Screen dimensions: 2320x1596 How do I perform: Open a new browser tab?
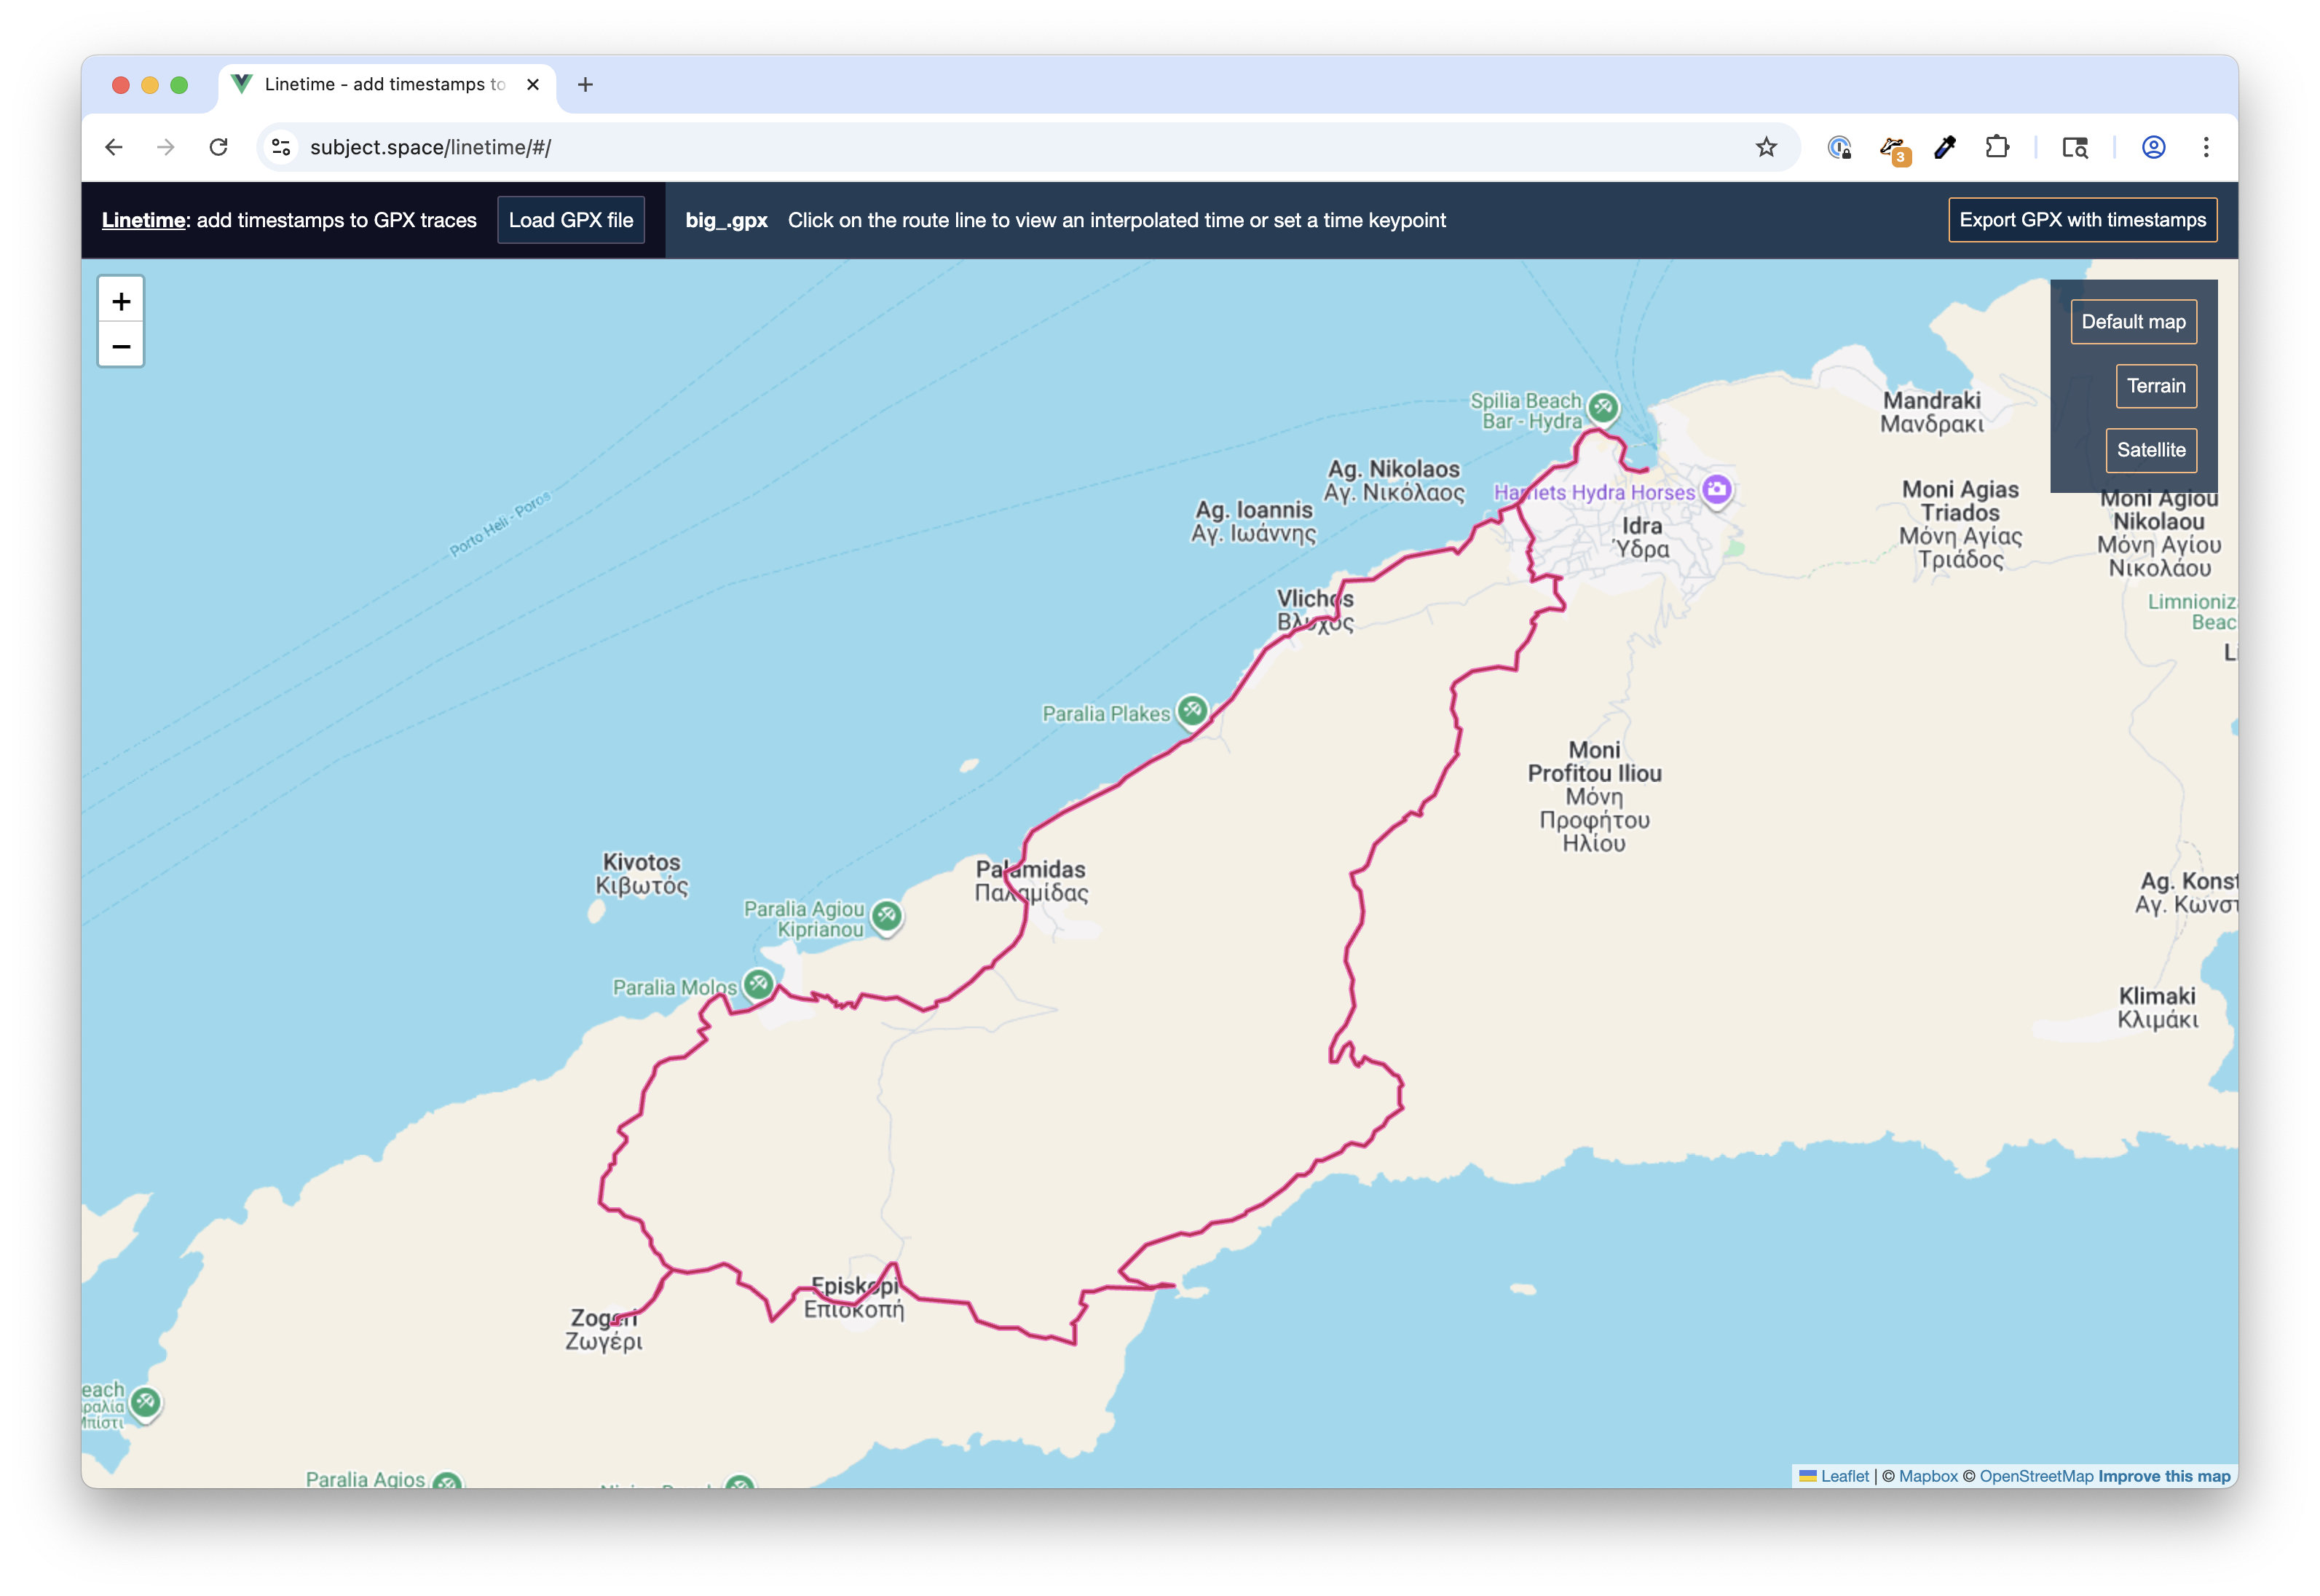(x=585, y=85)
